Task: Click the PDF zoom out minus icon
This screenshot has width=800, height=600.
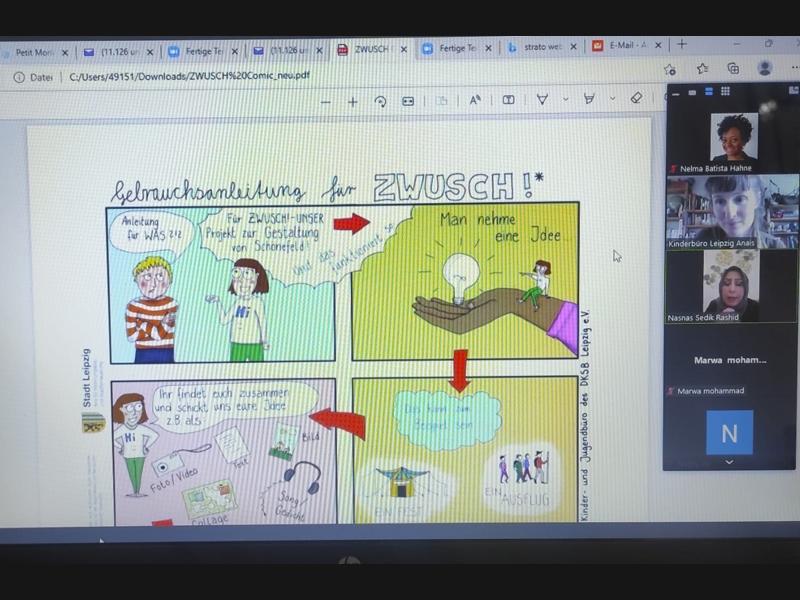Action: [326, 101]
